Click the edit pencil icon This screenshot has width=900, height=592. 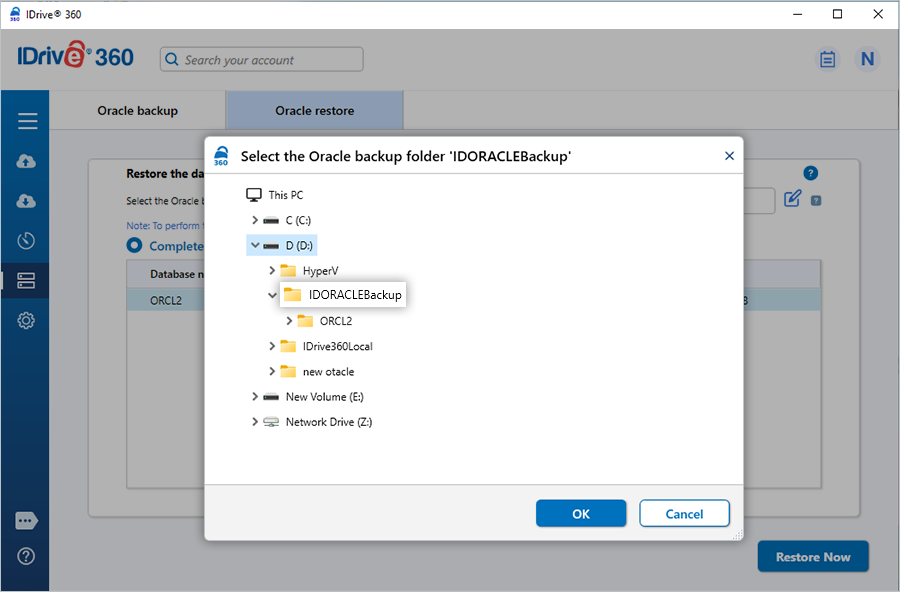point(792,199)
